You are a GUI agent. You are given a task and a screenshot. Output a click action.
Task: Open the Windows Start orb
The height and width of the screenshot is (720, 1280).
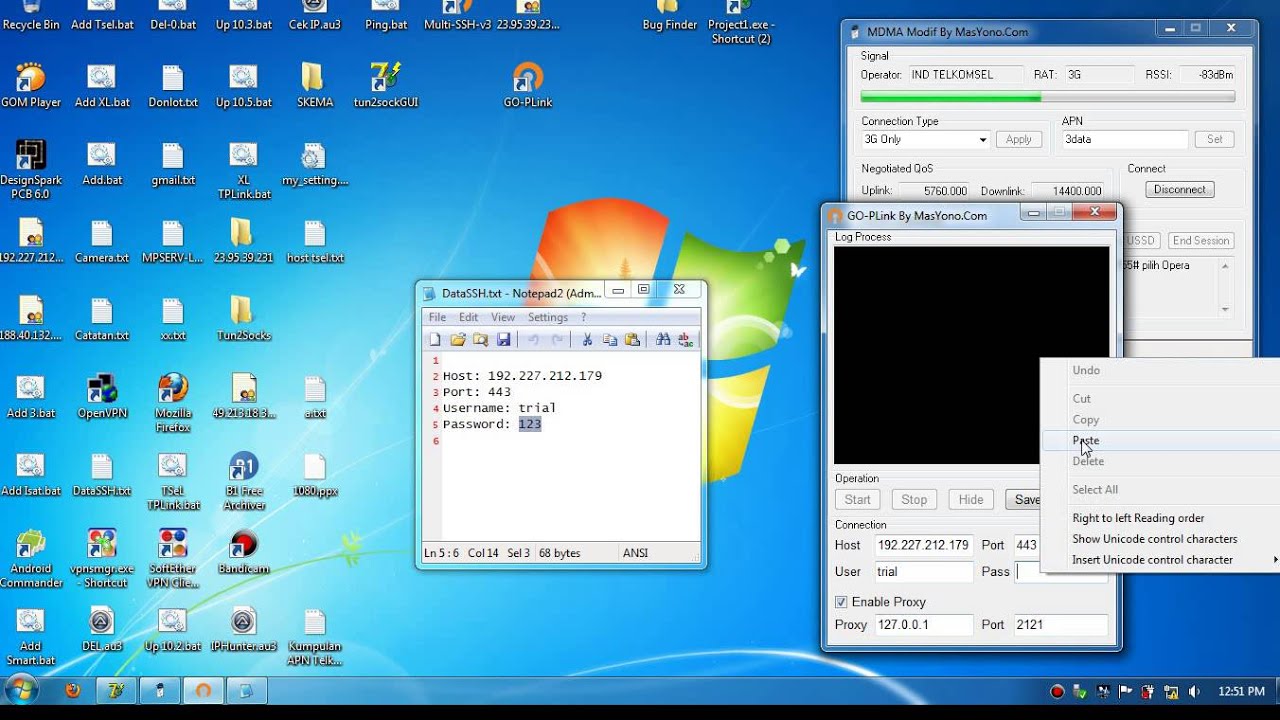[x=21, y=690]
